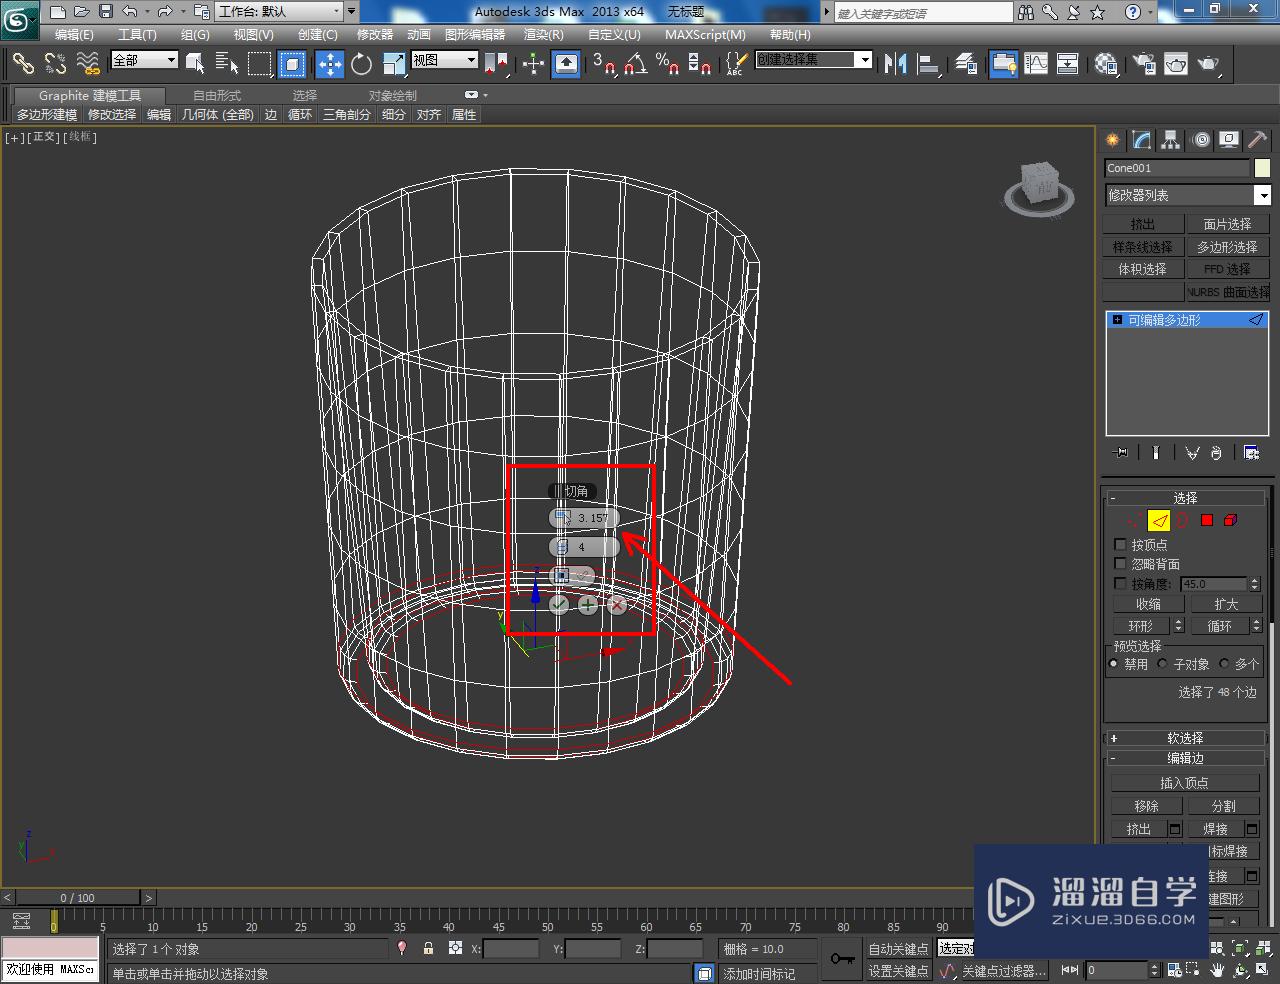Select the 子对象 preview radio button

pyautogui.click(x=1162, y=664)
